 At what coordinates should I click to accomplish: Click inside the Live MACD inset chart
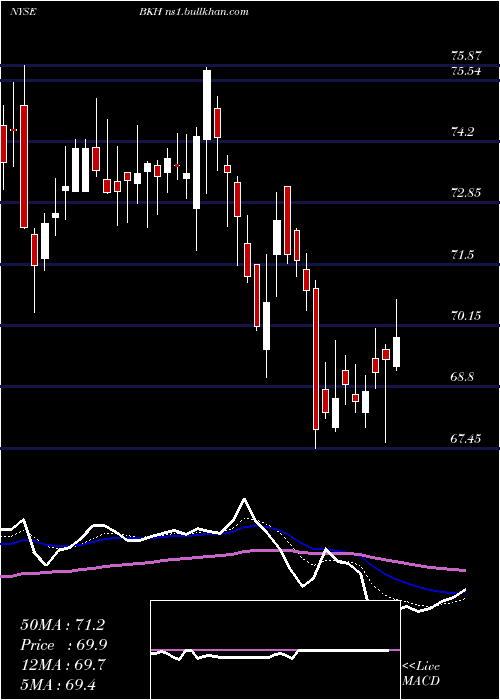click(x=275, y=650)
